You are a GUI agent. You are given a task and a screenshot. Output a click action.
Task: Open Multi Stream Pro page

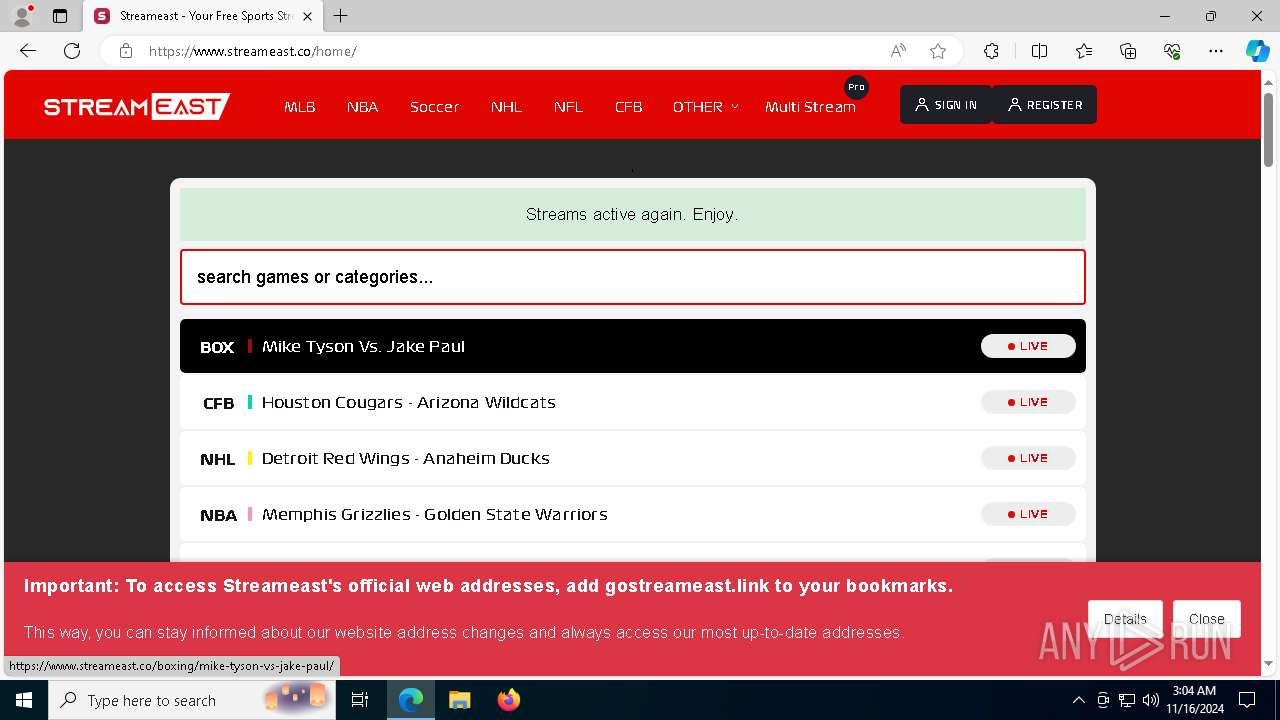point(811,106)
